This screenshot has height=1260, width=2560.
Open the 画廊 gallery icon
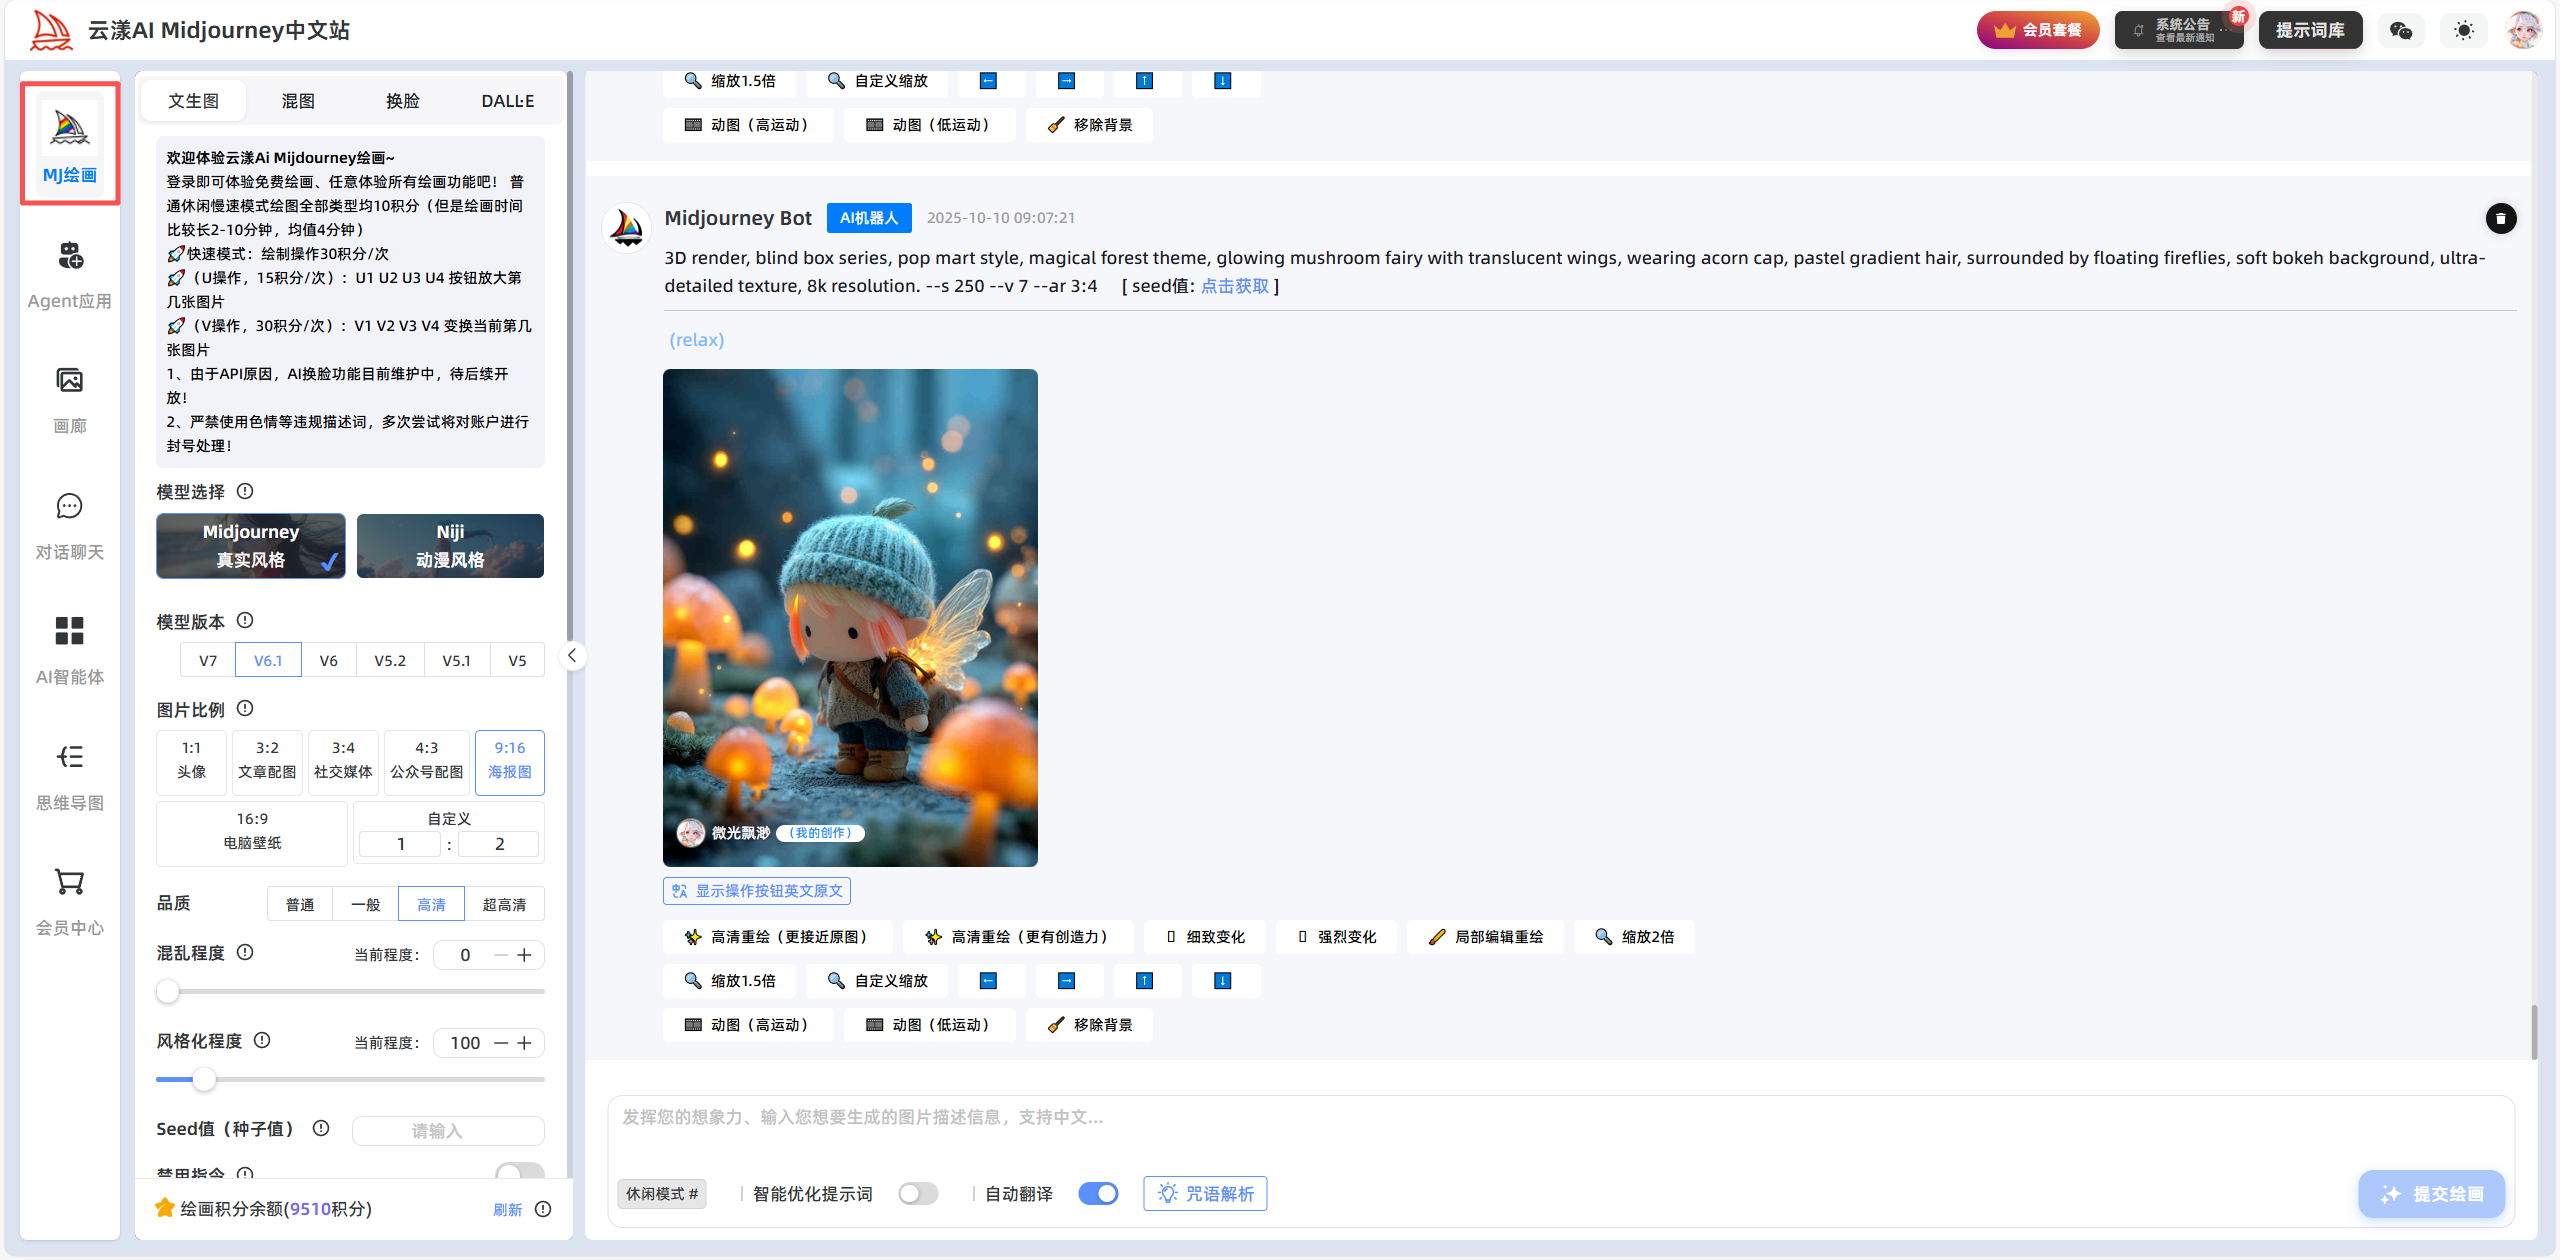click(69, 381)
